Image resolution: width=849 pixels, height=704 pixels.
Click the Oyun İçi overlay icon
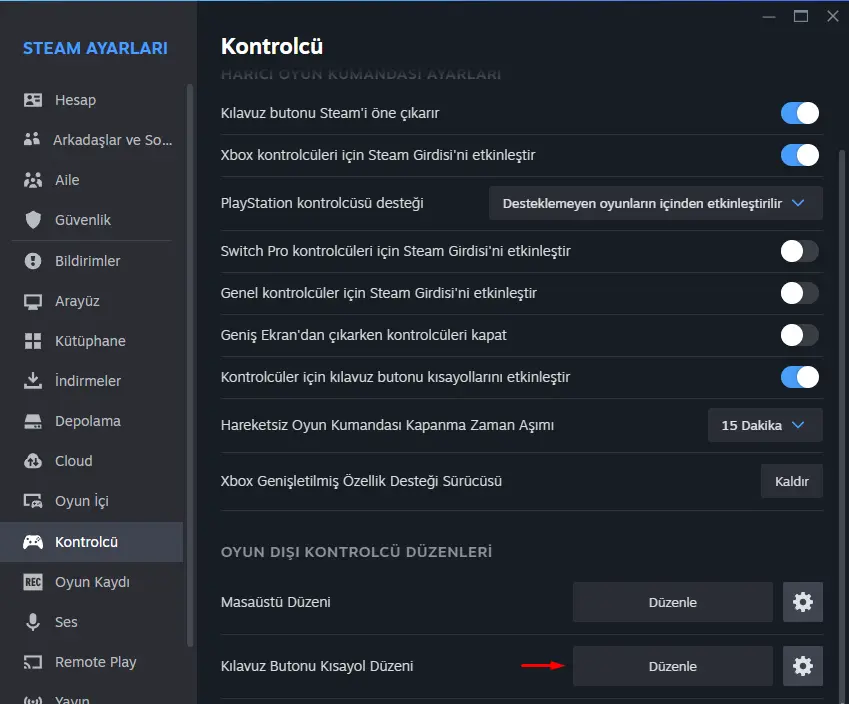[33, 501]
